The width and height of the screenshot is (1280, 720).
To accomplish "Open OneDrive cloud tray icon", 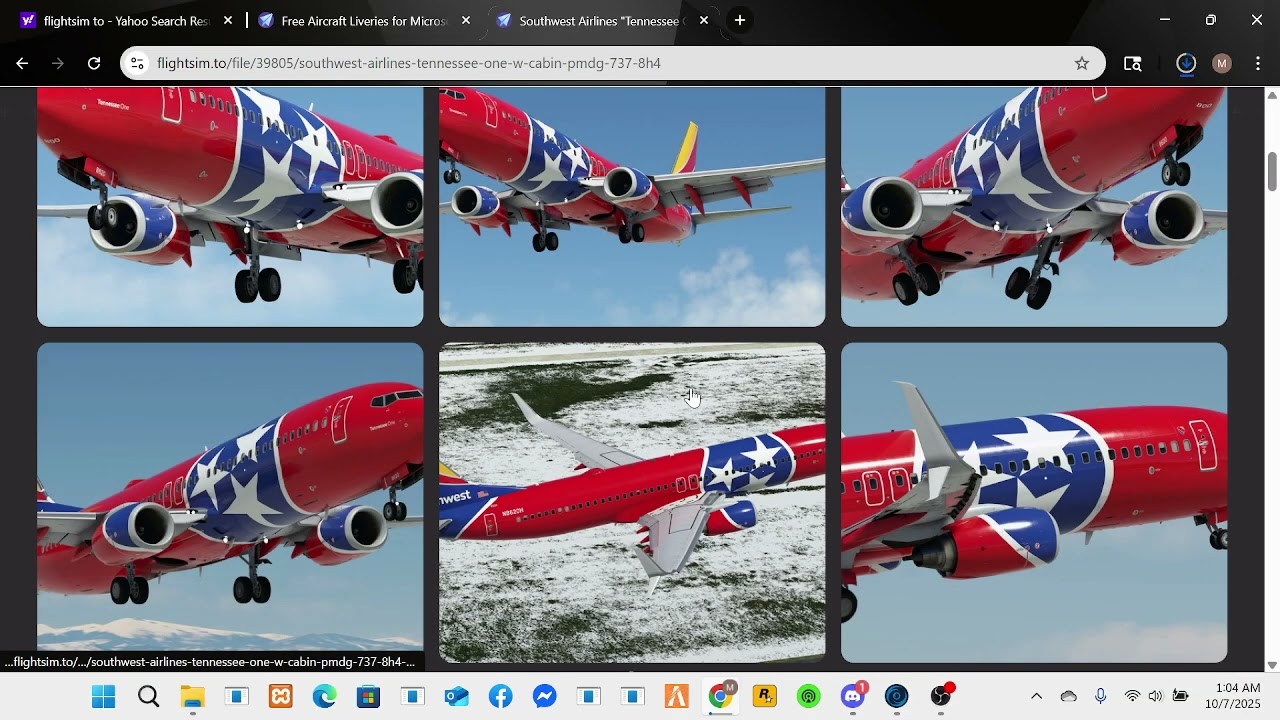I will pos(1069,697).
